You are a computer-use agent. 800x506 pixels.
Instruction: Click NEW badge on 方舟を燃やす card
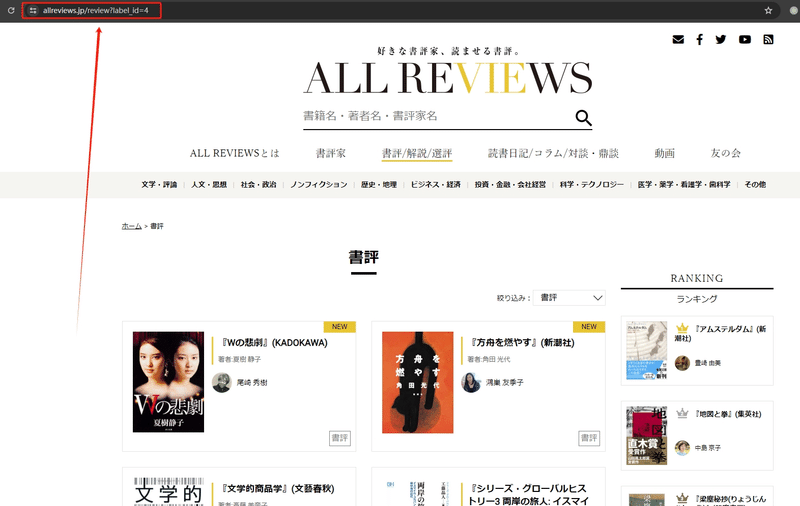pyautogui.click(x=589, y=327)
